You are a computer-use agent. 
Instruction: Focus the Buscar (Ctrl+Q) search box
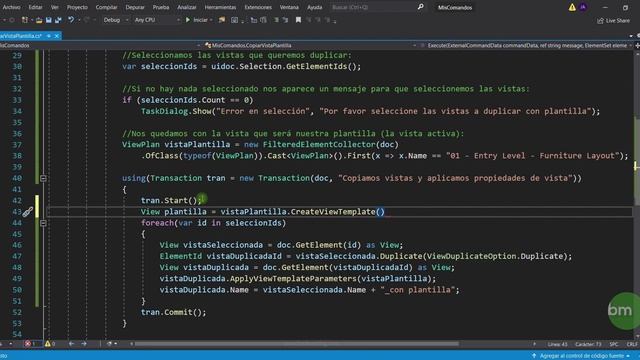coord(373,7)
